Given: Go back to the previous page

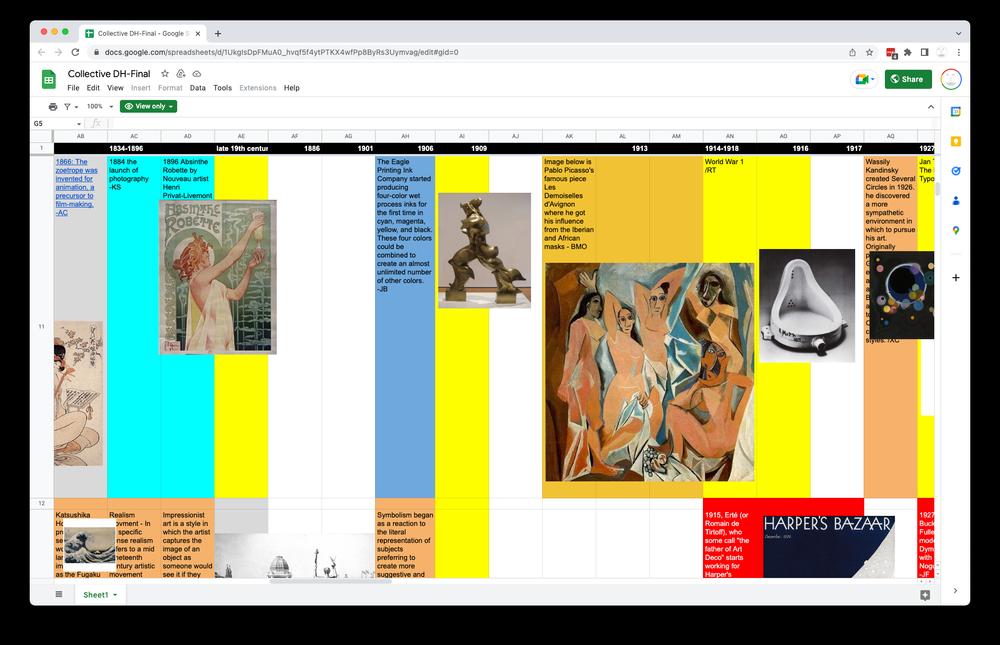Looking at the screenshot, I should [41, 52].
